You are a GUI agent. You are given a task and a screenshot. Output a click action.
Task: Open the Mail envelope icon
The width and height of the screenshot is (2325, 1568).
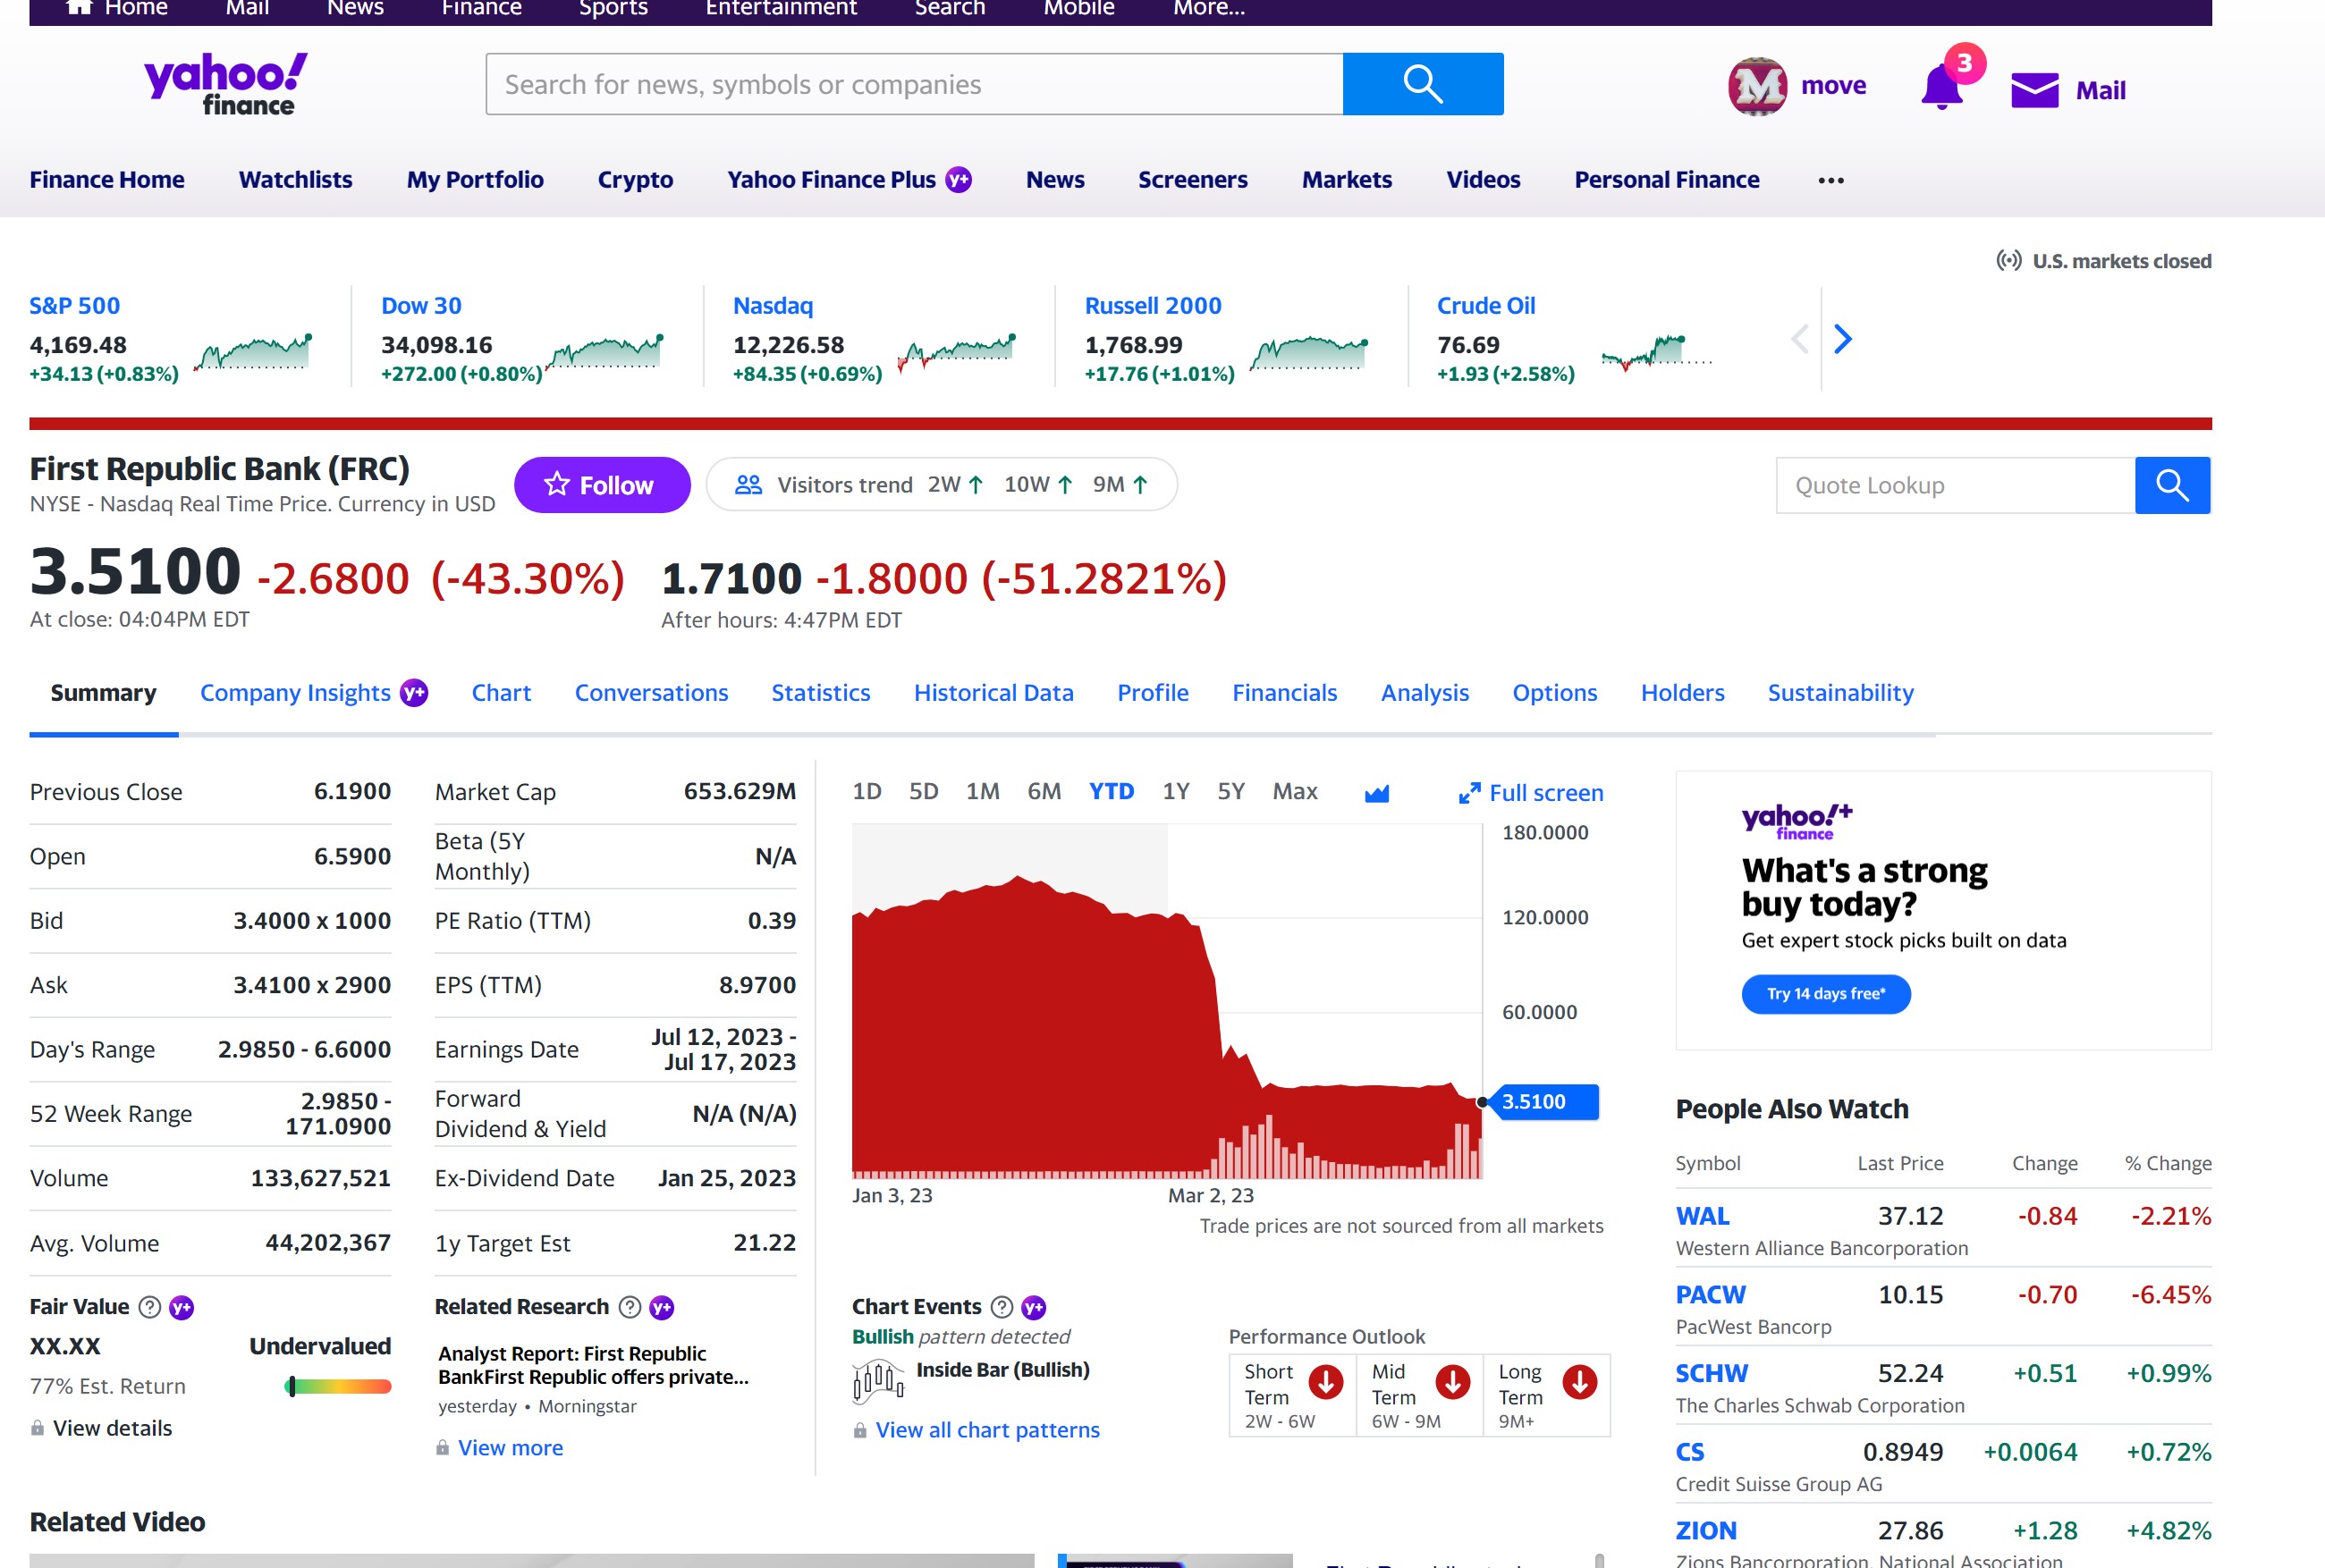point(2034,90)
